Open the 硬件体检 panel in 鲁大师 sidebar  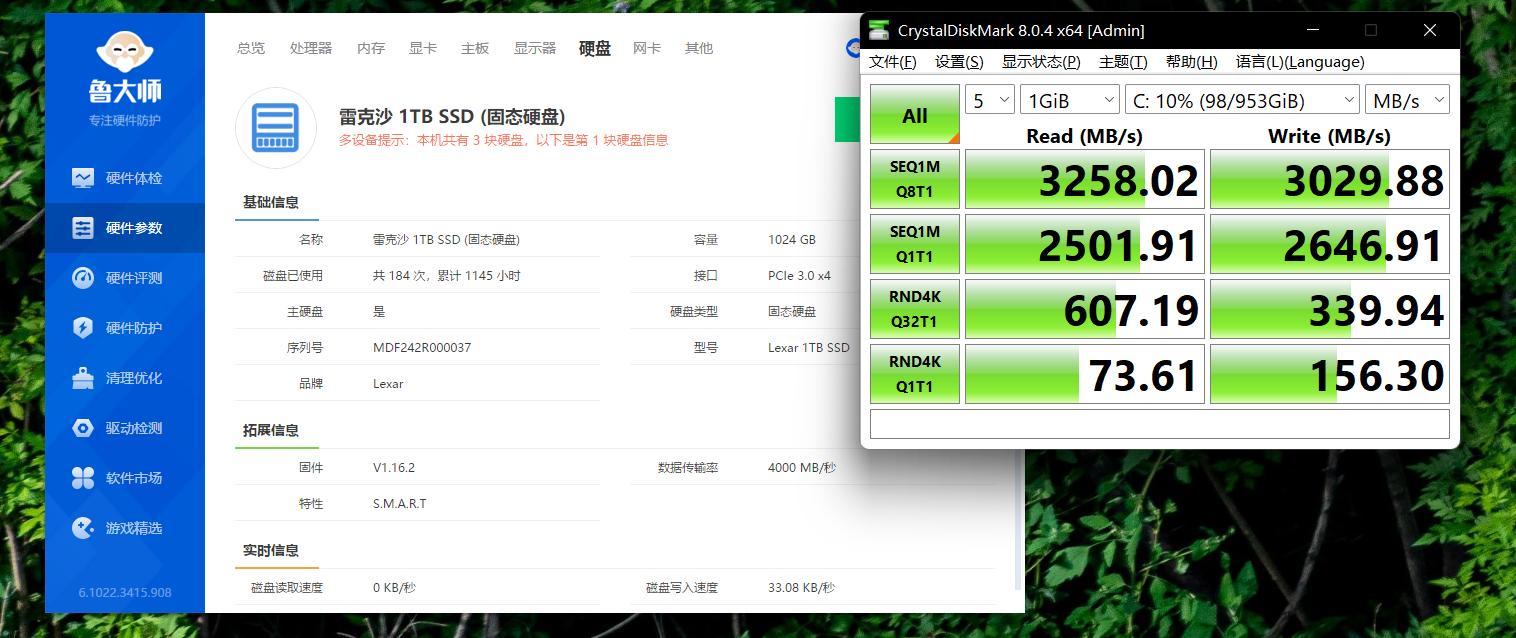[125, 177]
